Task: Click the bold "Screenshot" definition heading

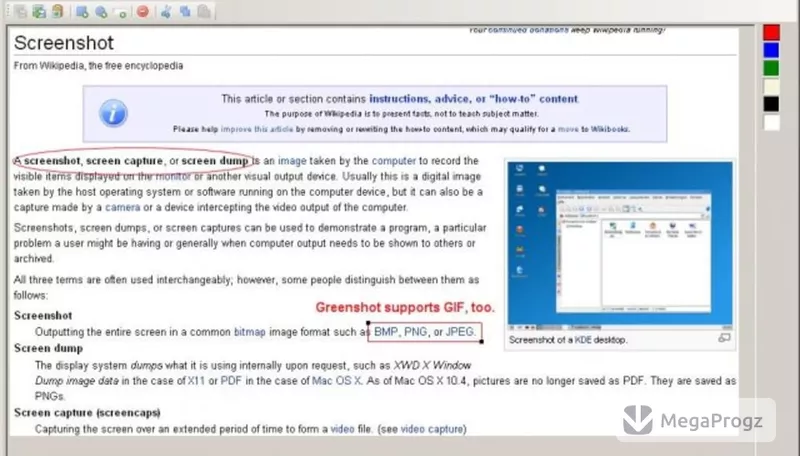Action: [43, 316]
